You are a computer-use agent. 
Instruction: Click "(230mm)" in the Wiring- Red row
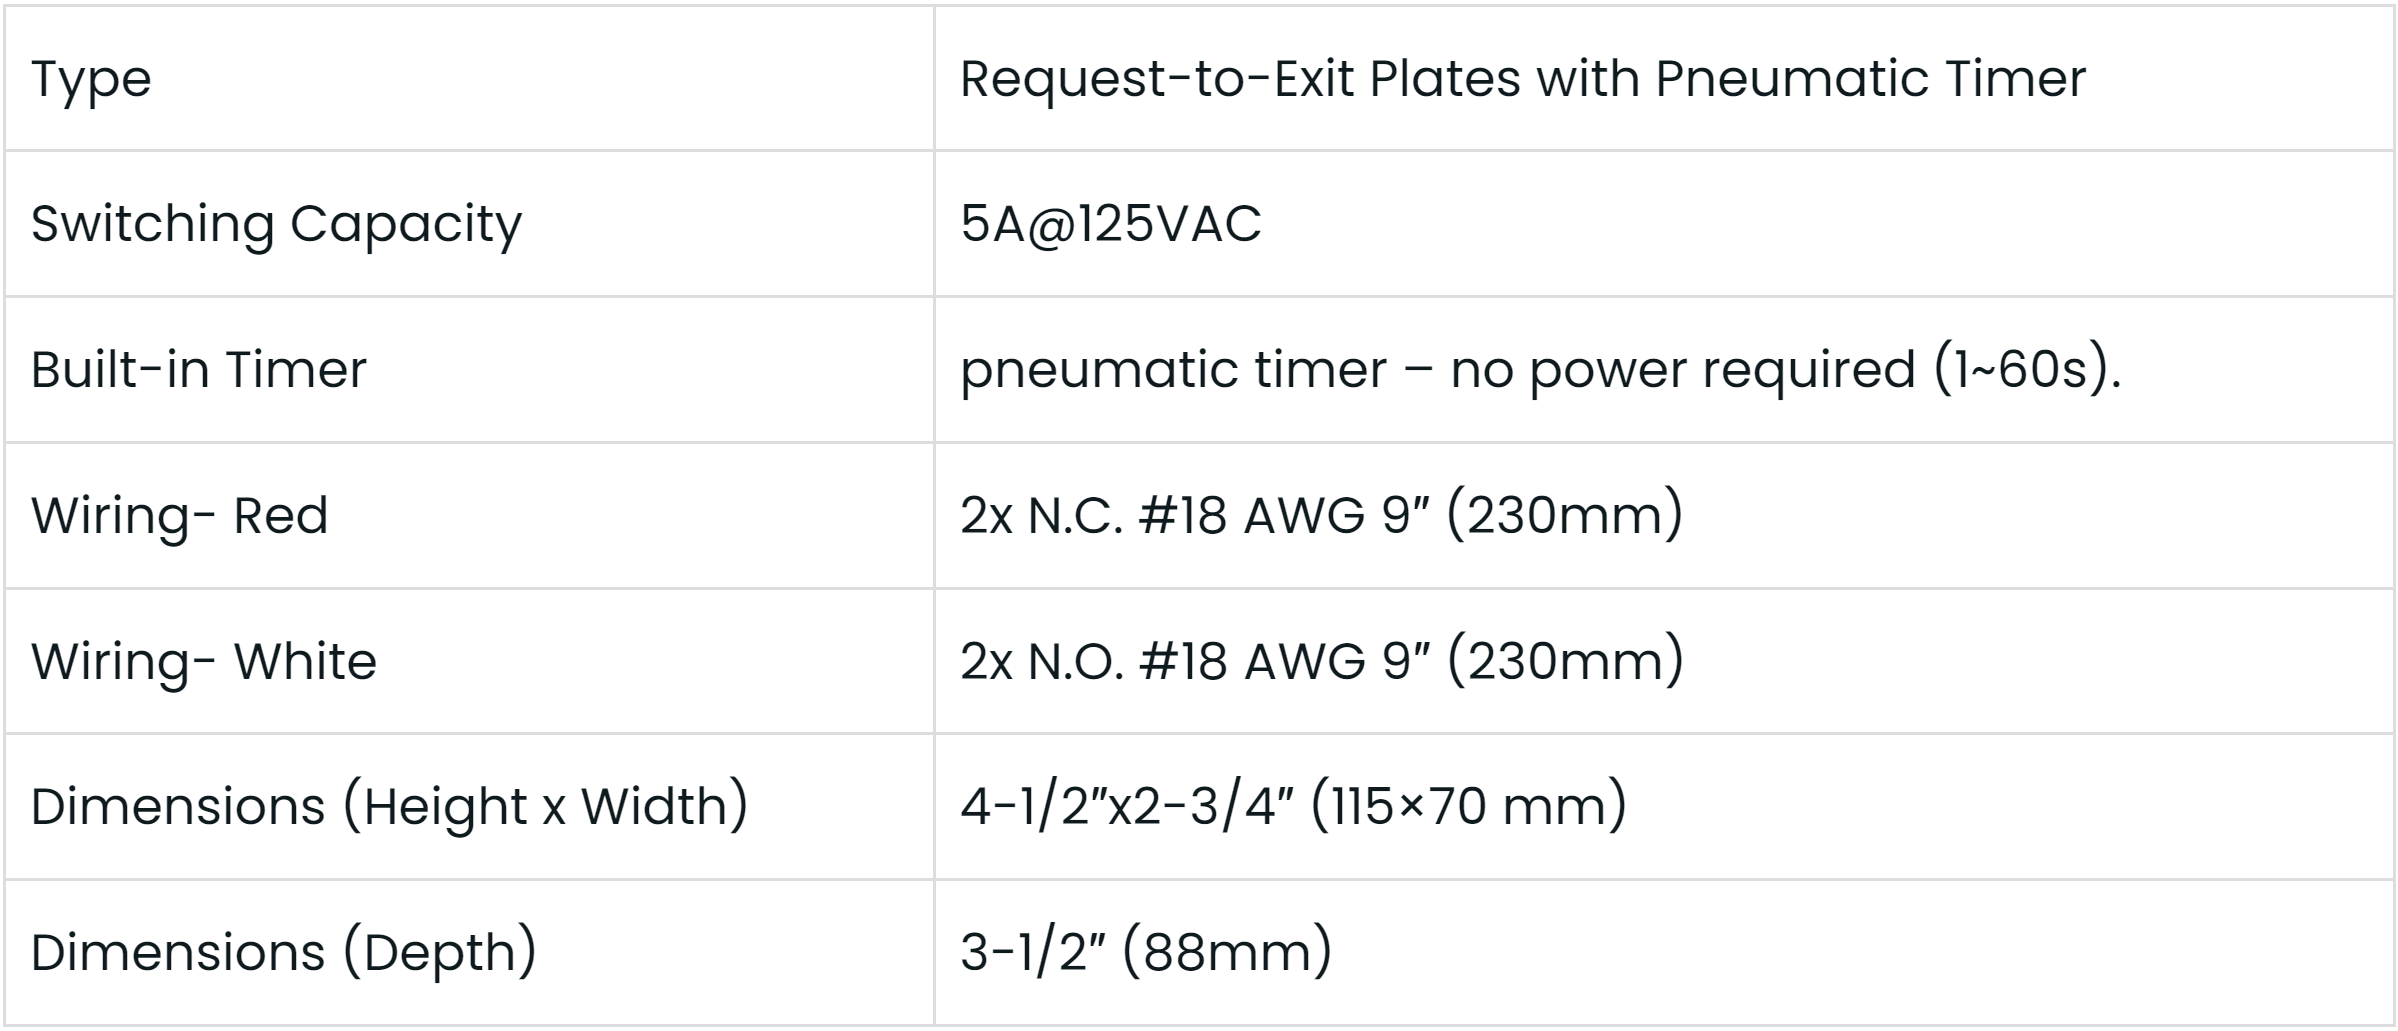pos(1565,516)
